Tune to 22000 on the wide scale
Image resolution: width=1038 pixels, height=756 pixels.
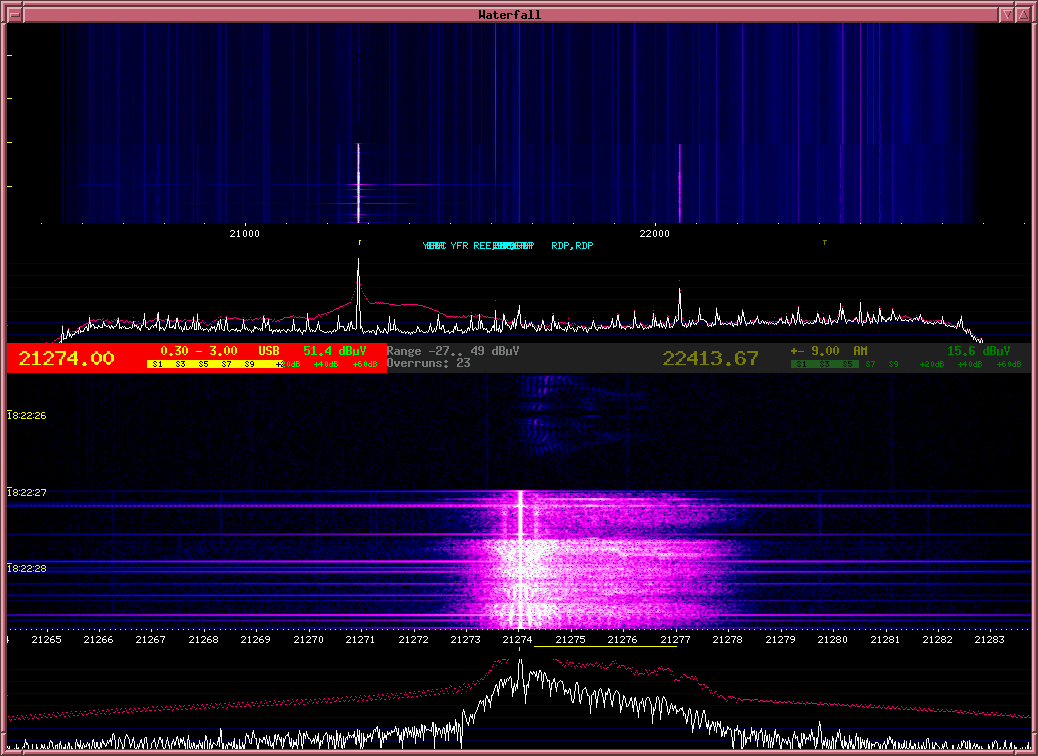(x=654, y=234)
